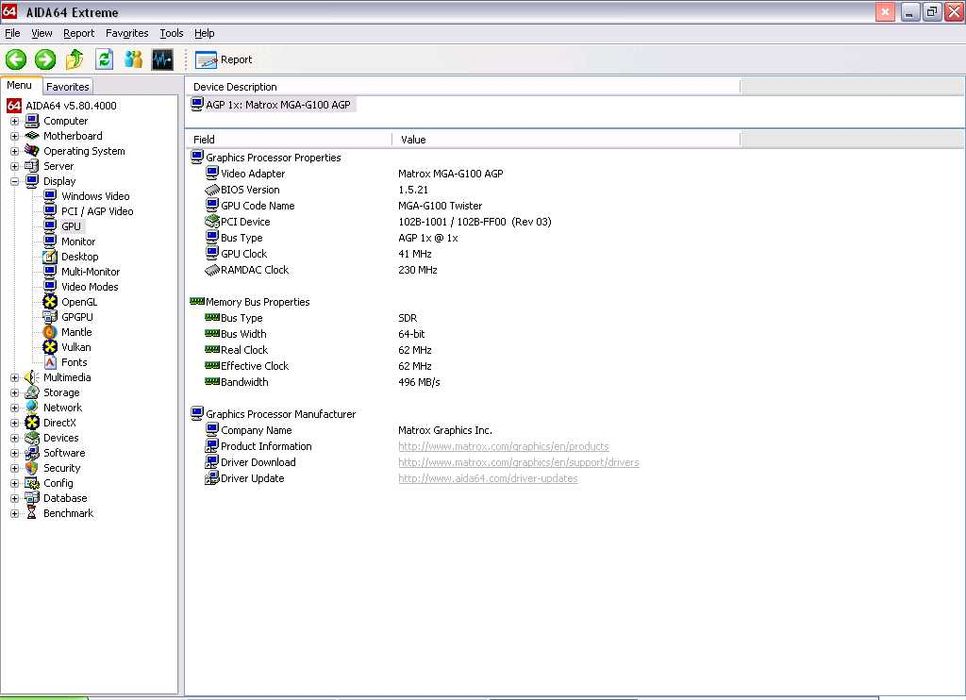Click the Mantle icon in tree
Image resolution: width=966 pixels, height=700 pixels.
pyautogui.click(x=50, y=332)
